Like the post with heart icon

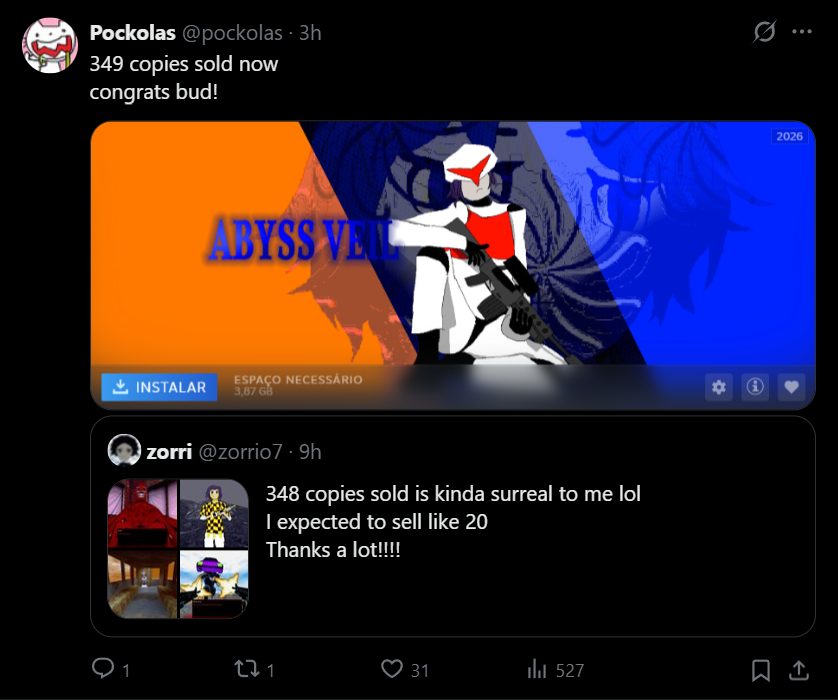point(392,669)
